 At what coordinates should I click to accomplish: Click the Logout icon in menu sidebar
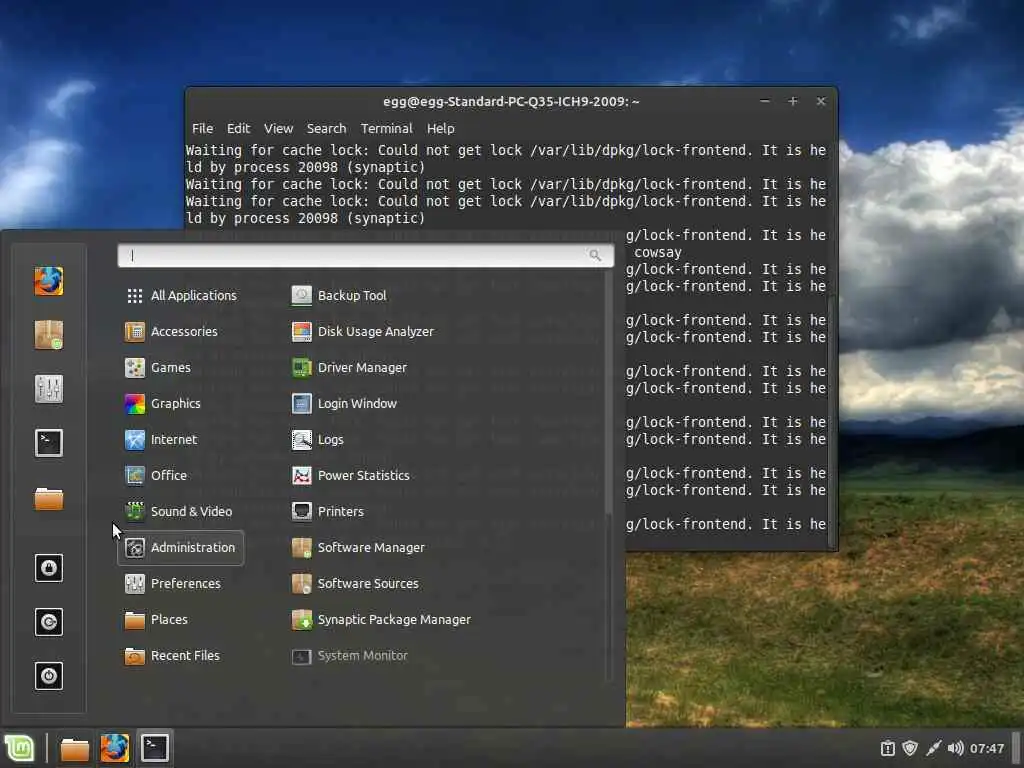49,622
